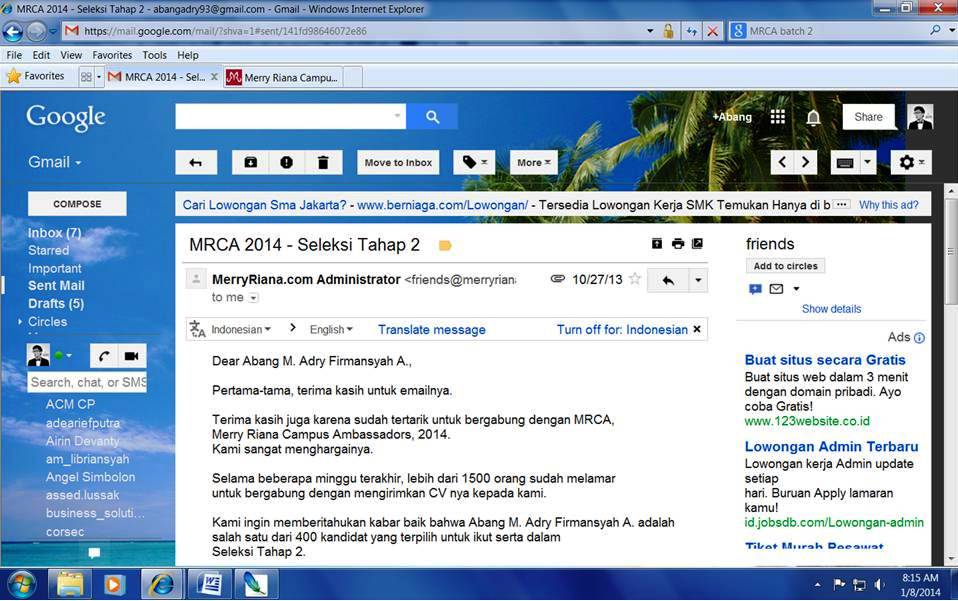
Task: Click the Favorites star button
Action: [x=35, y=76]
